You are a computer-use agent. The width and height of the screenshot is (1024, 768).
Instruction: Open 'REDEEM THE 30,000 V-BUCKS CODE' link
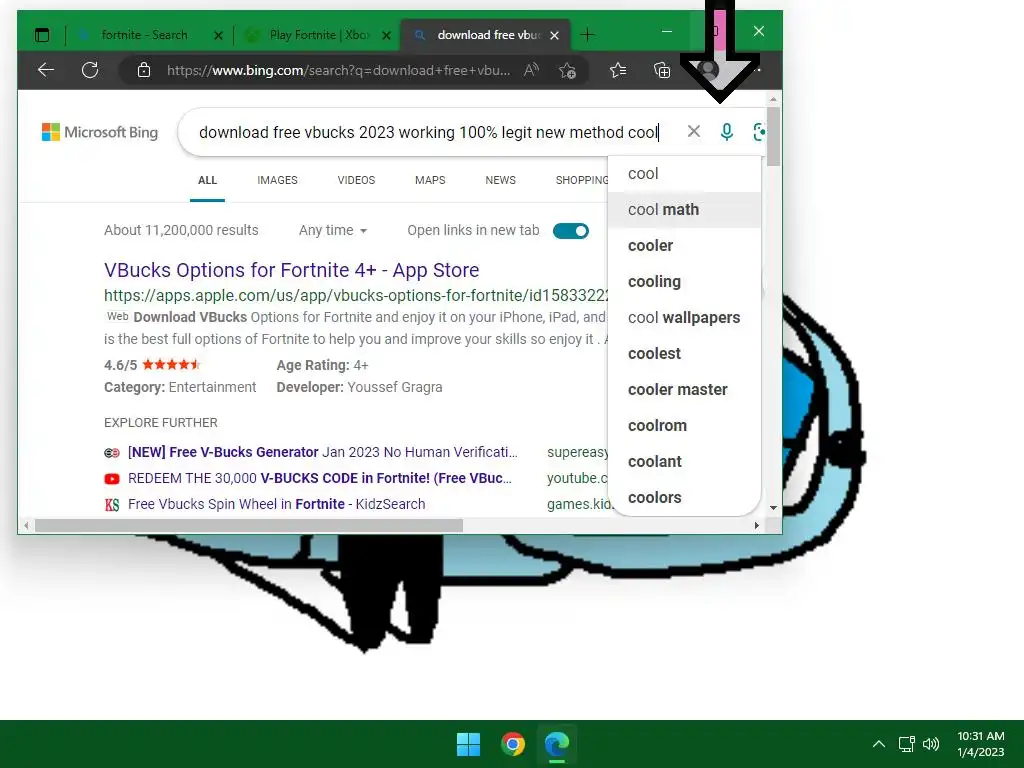coord(320,478)
